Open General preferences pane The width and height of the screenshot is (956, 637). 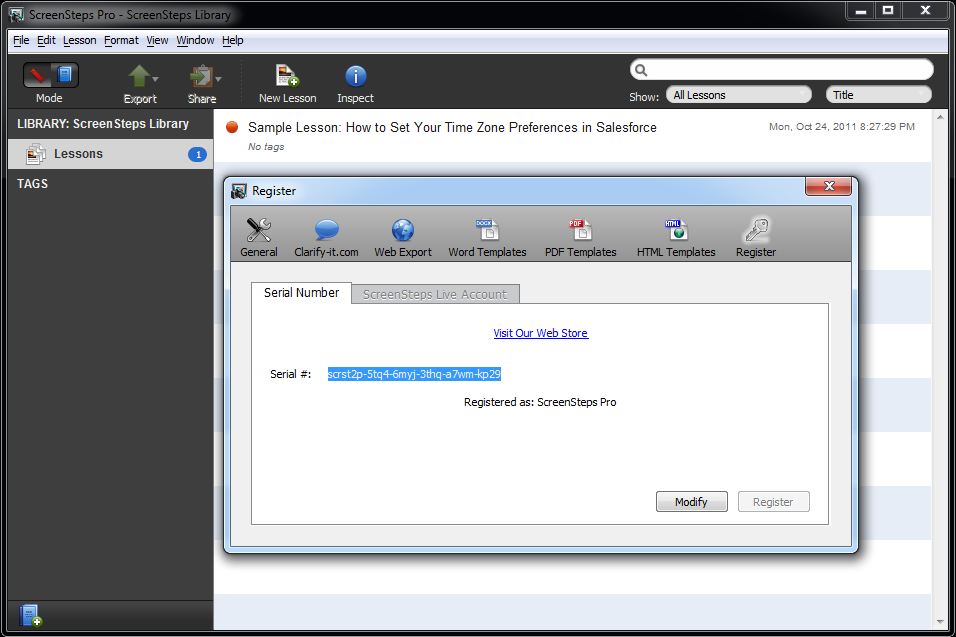(x=259, y=237)
